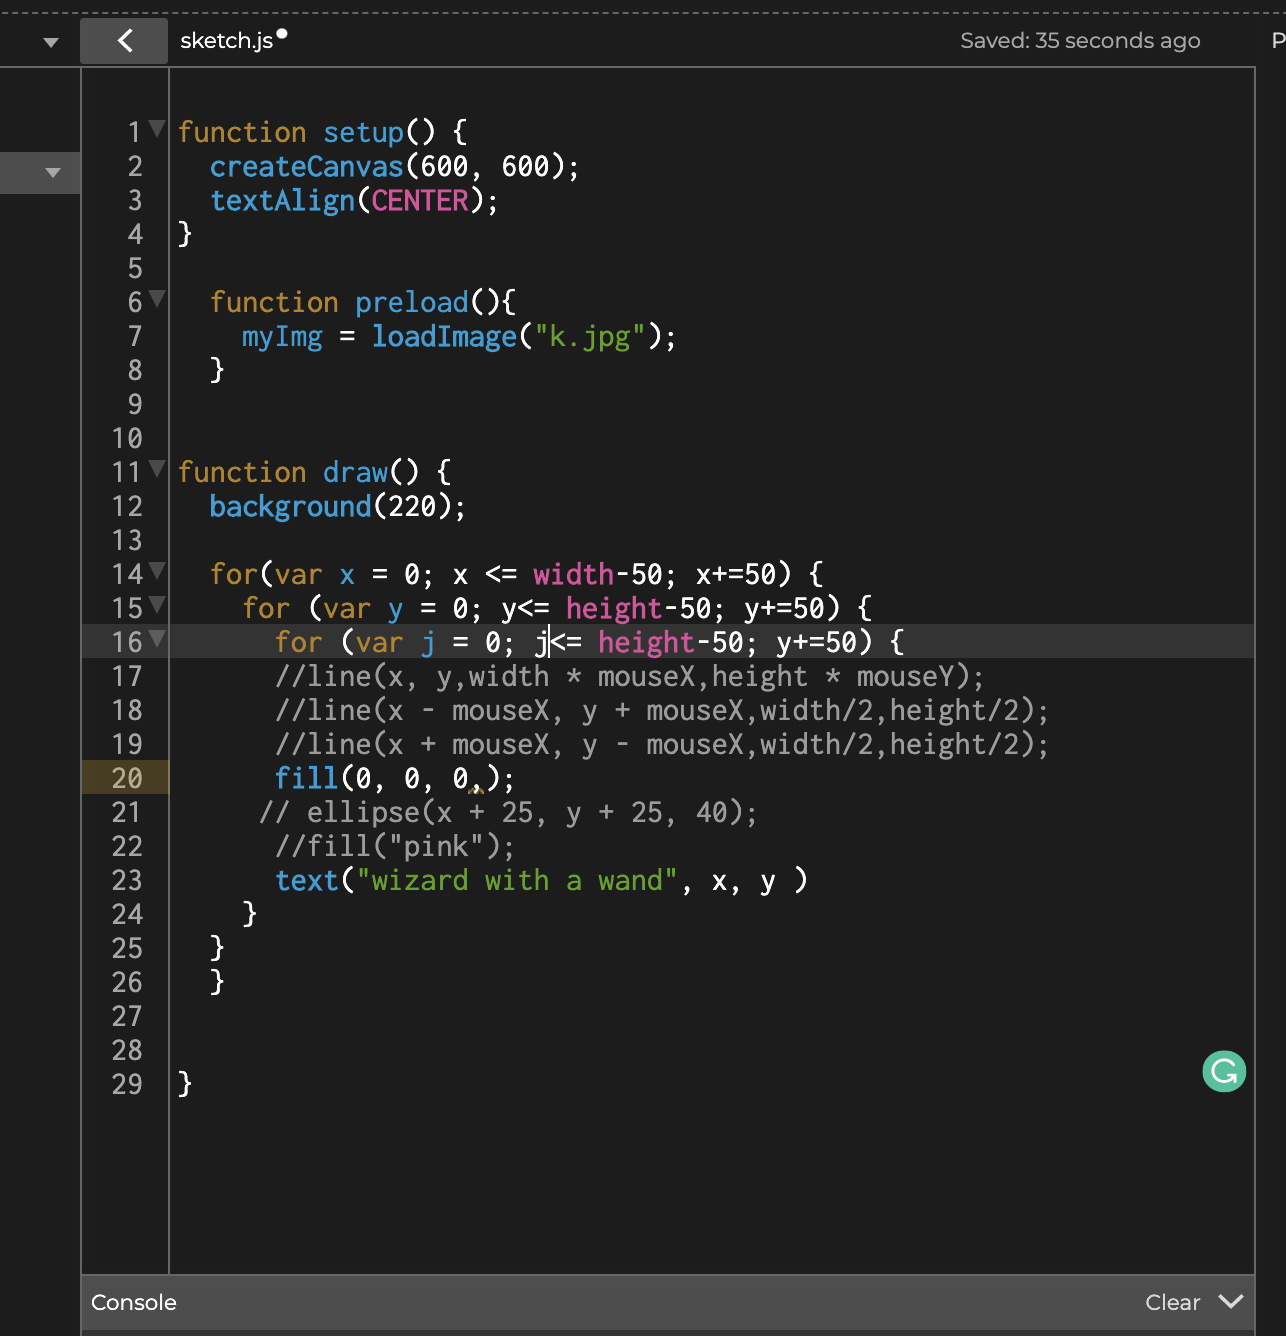
Task: Clear the console output
Action: (x=1172, y=1302)
